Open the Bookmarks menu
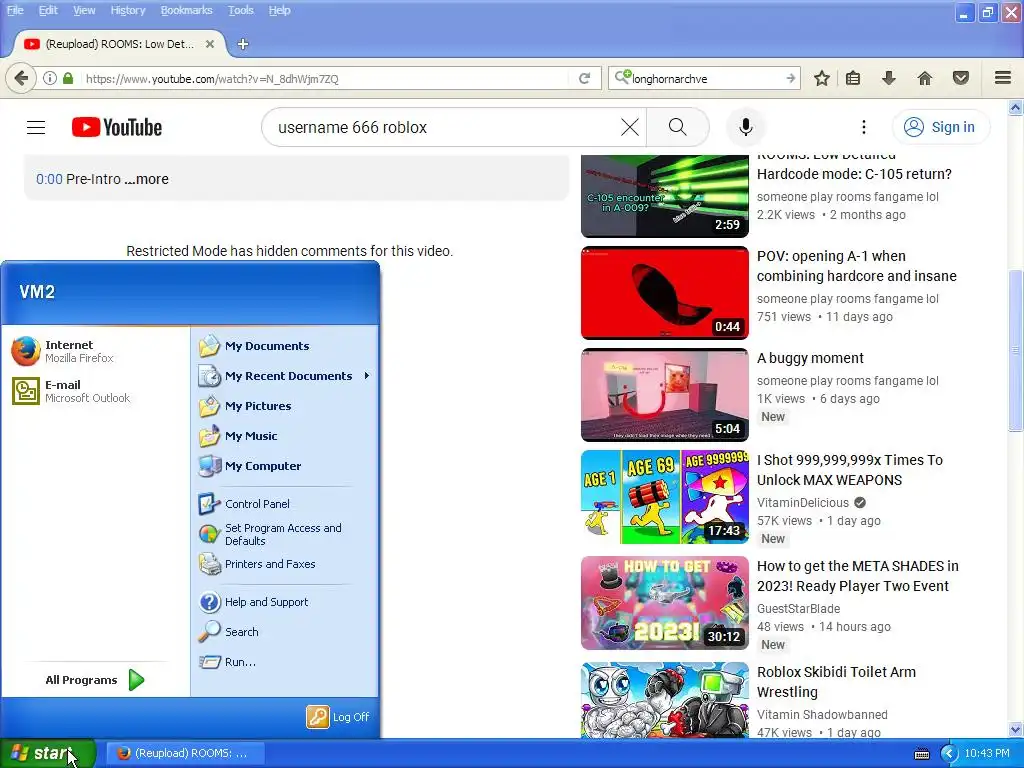The height and width of the screenshot is (768, 1024). coord(186,10)
